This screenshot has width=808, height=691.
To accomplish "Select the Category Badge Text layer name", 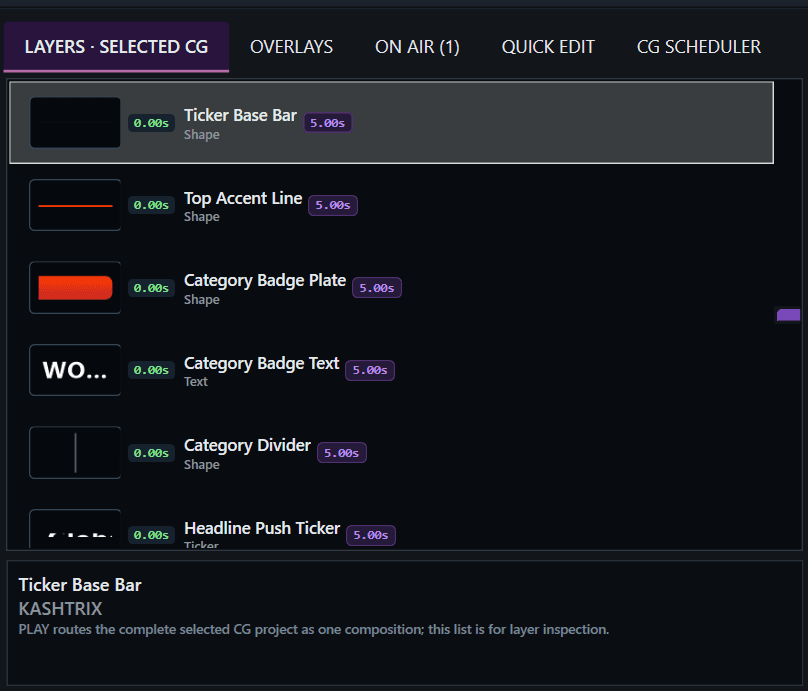I will pos(261,363).
